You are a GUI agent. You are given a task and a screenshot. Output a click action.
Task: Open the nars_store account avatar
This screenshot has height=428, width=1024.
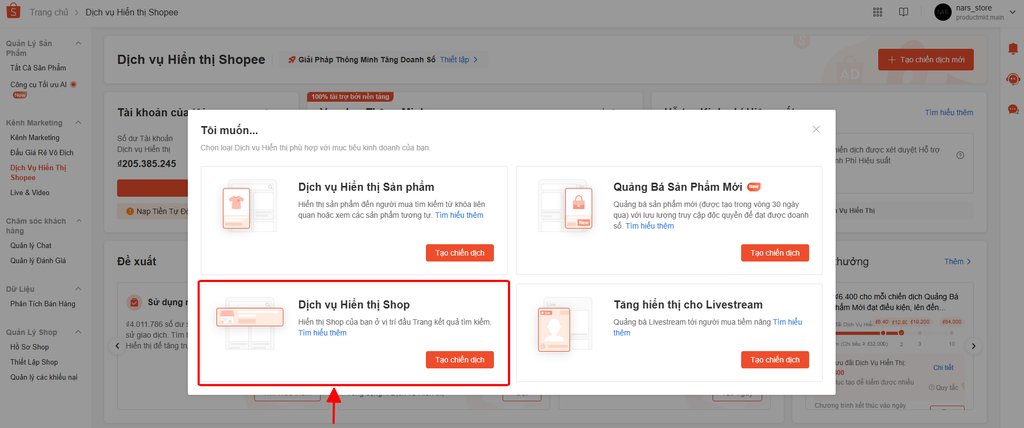pos(942,12)
